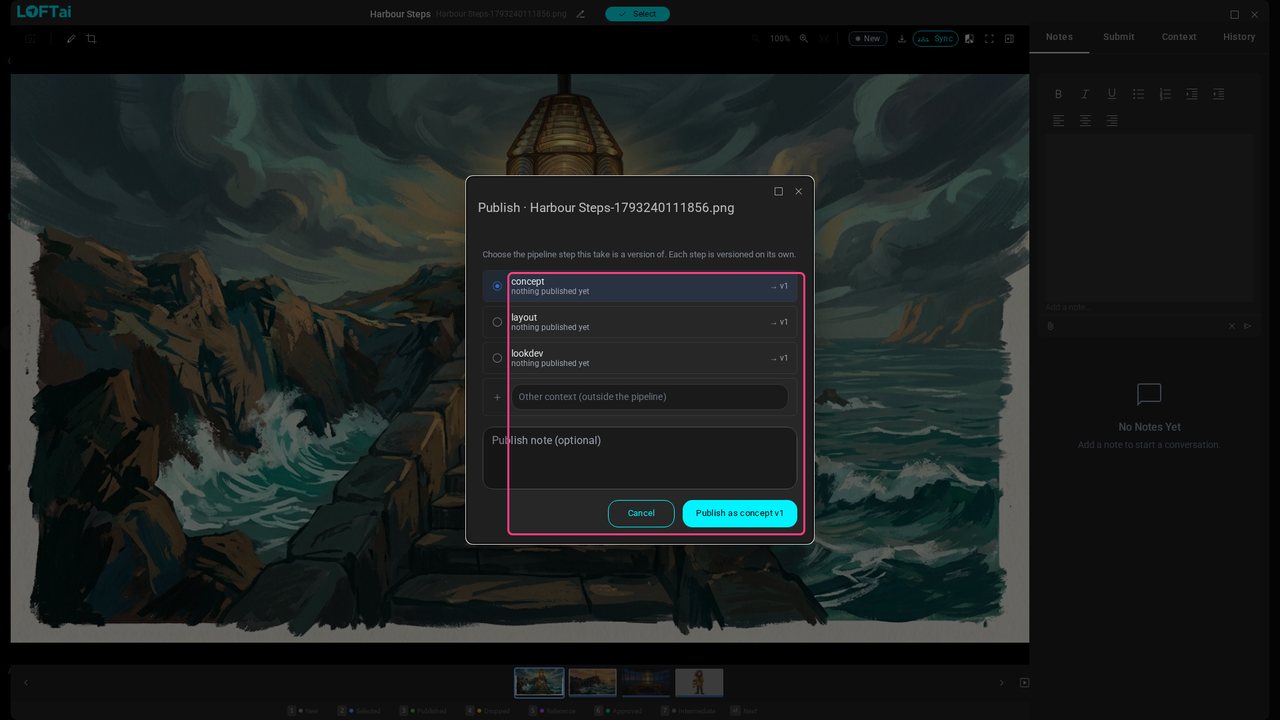Insert a bulleted list in notes
1280x720 pixels.
pyautogui.click(x=1138, y=94)
